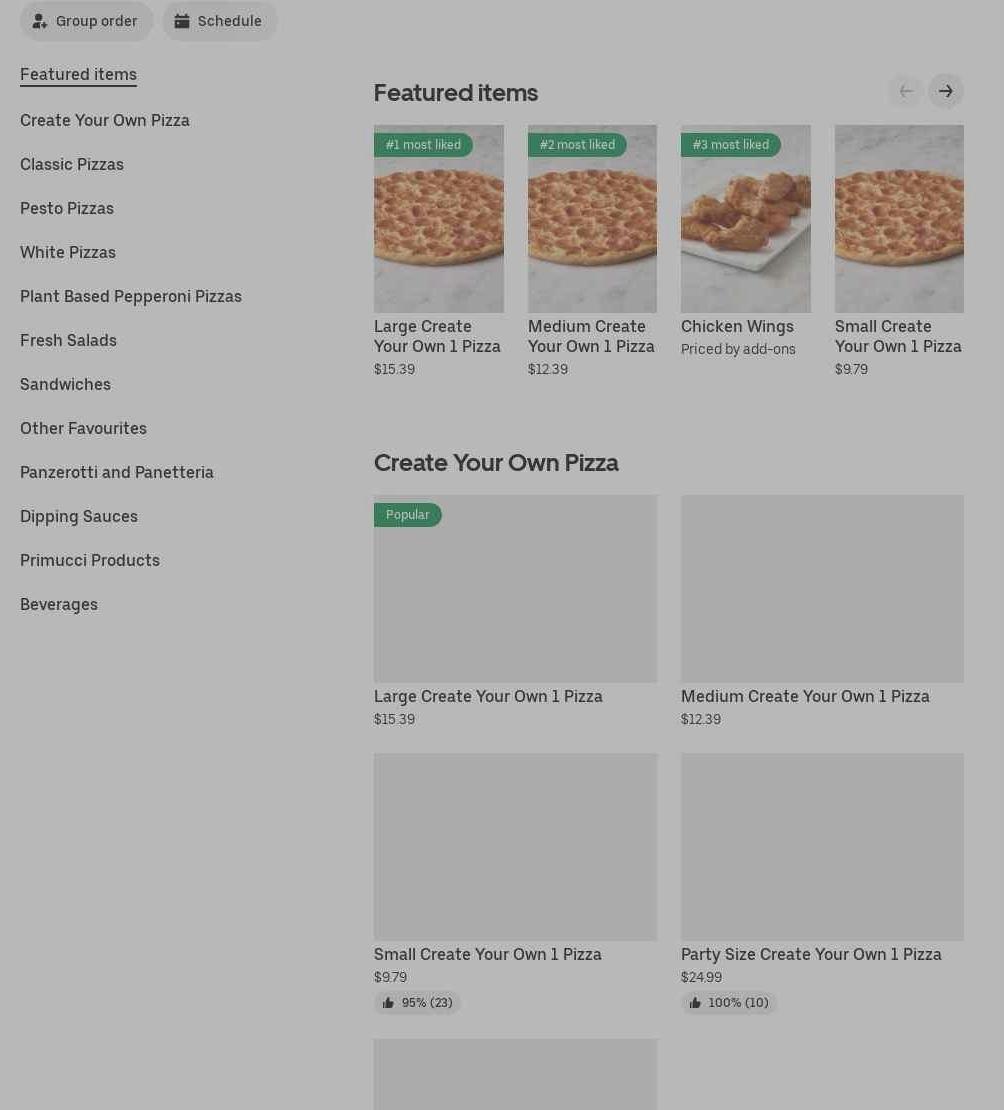Click the Popular badge on Large pizza
Viewport: 1004px width, 1110px height.
pyautogui.click(x=407, y=515)
